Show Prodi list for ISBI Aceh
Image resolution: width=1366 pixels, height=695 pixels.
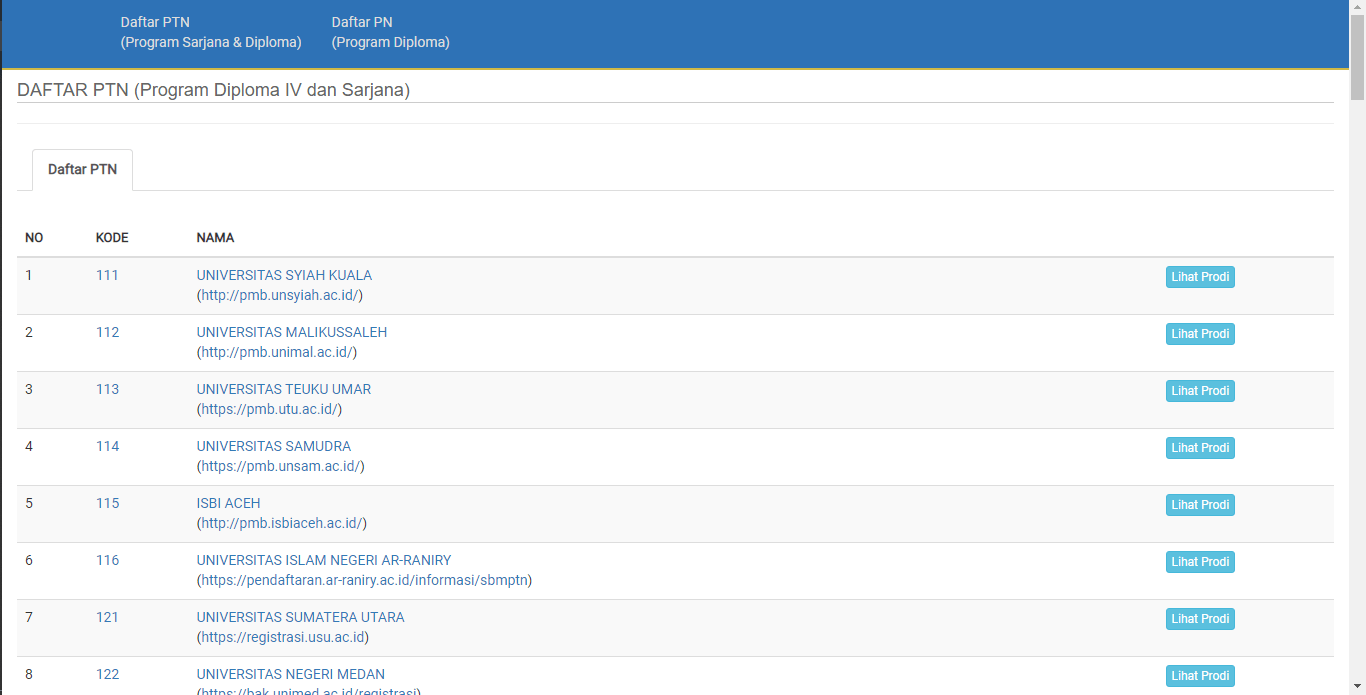(x=1200, y=505)
